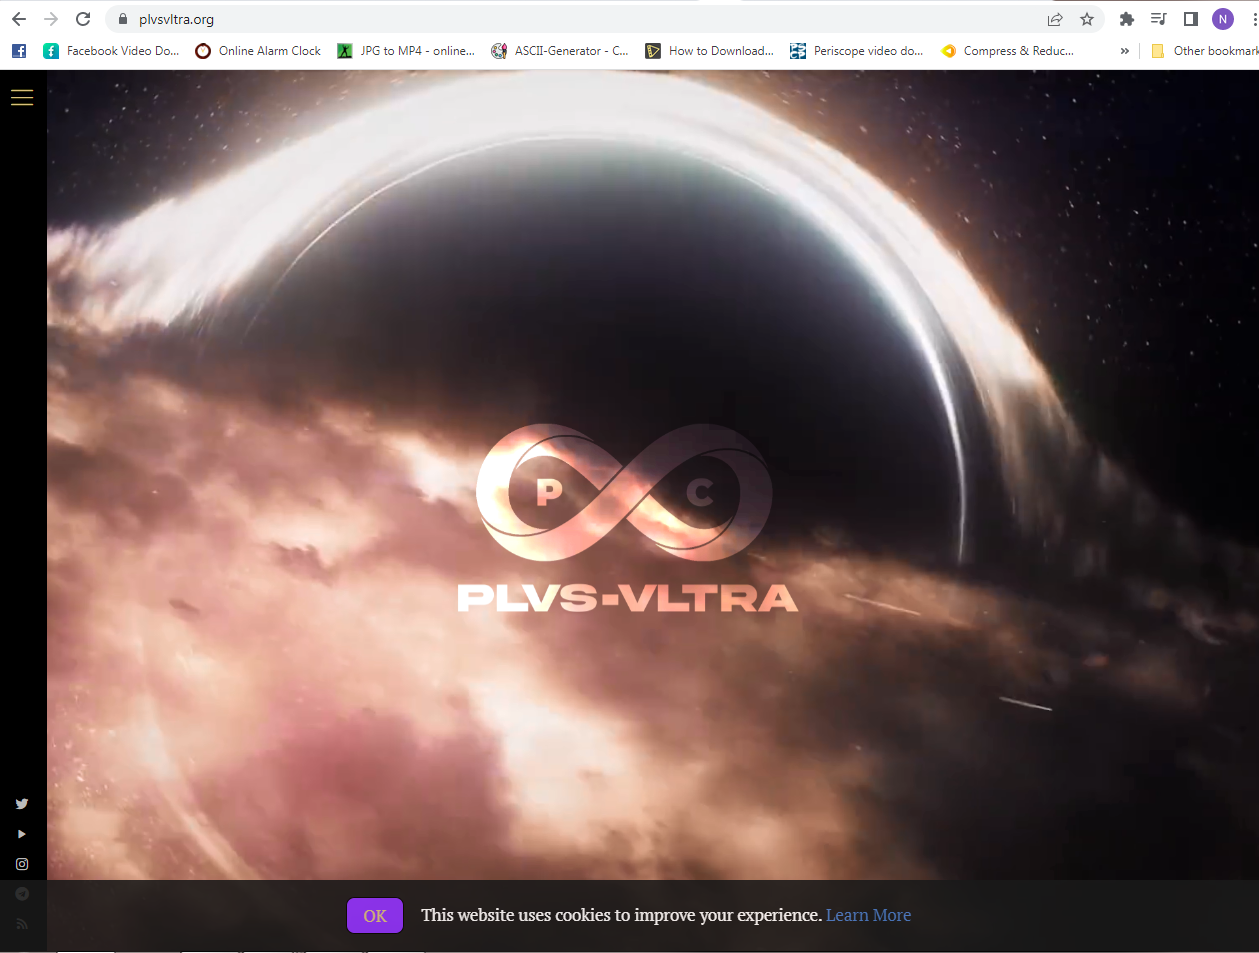The image size is (1259, 953).
Task: Open the profile avatar N
Action: 1223,19
